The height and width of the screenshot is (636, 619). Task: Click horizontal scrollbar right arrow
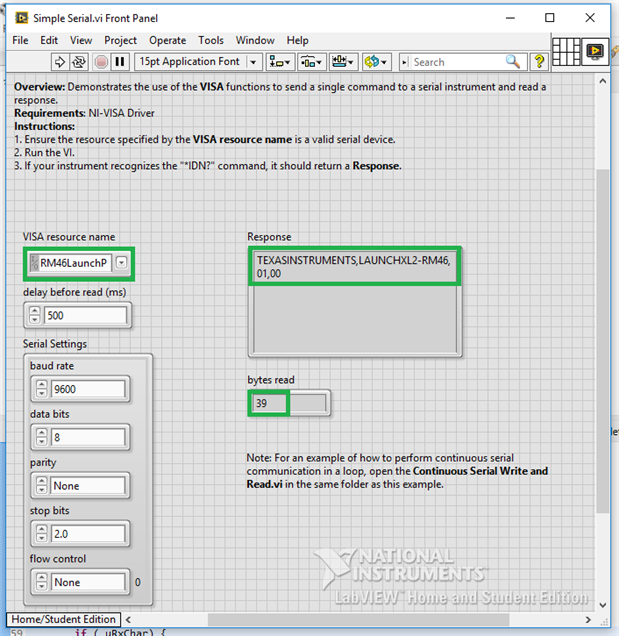pyautogui.click(x=588, y=619)
